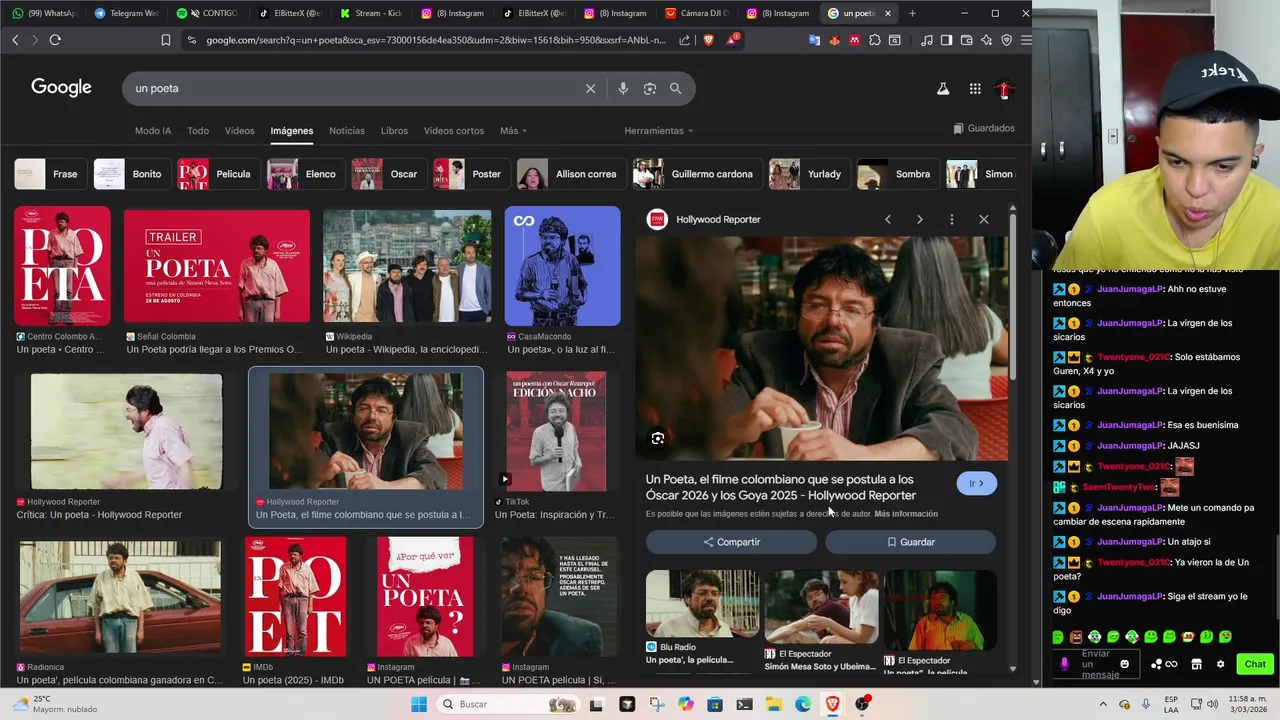Switch to the Libros tab
The image size is (1280, 720).
pyautogui.click(x=394, y=131)
